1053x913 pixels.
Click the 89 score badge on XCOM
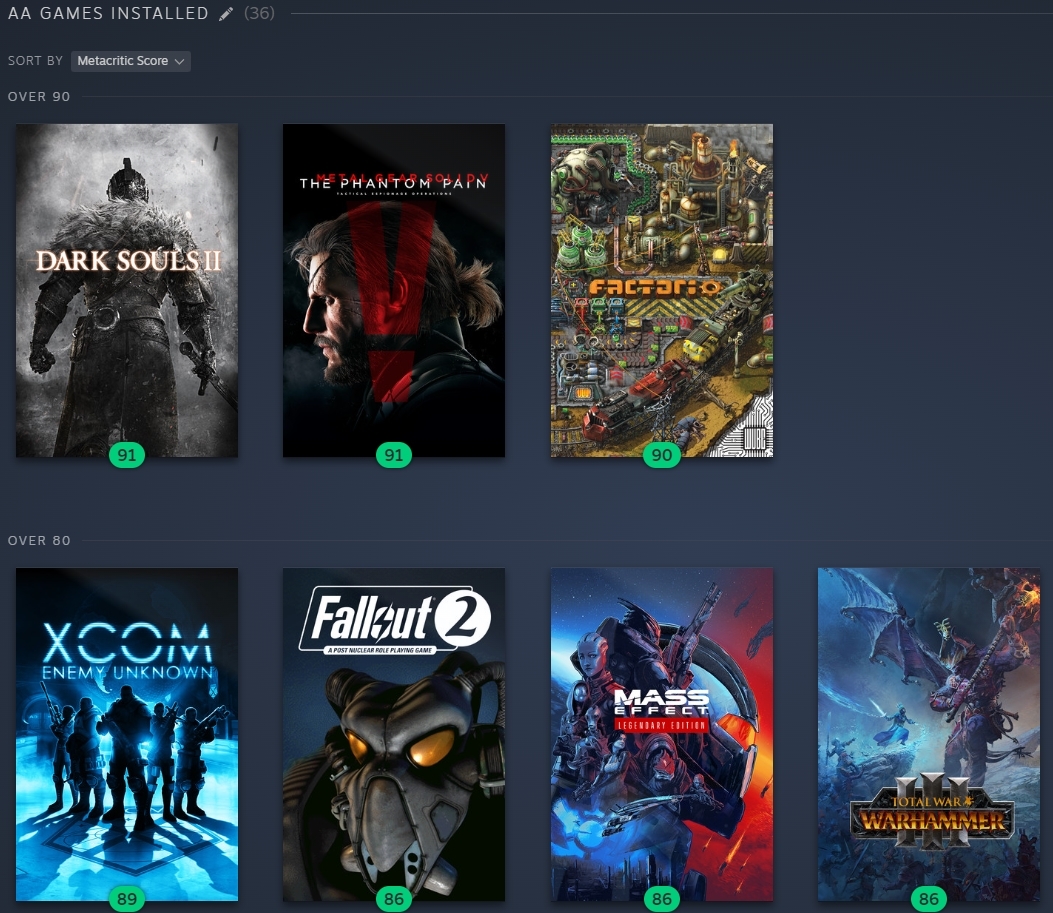127,899
